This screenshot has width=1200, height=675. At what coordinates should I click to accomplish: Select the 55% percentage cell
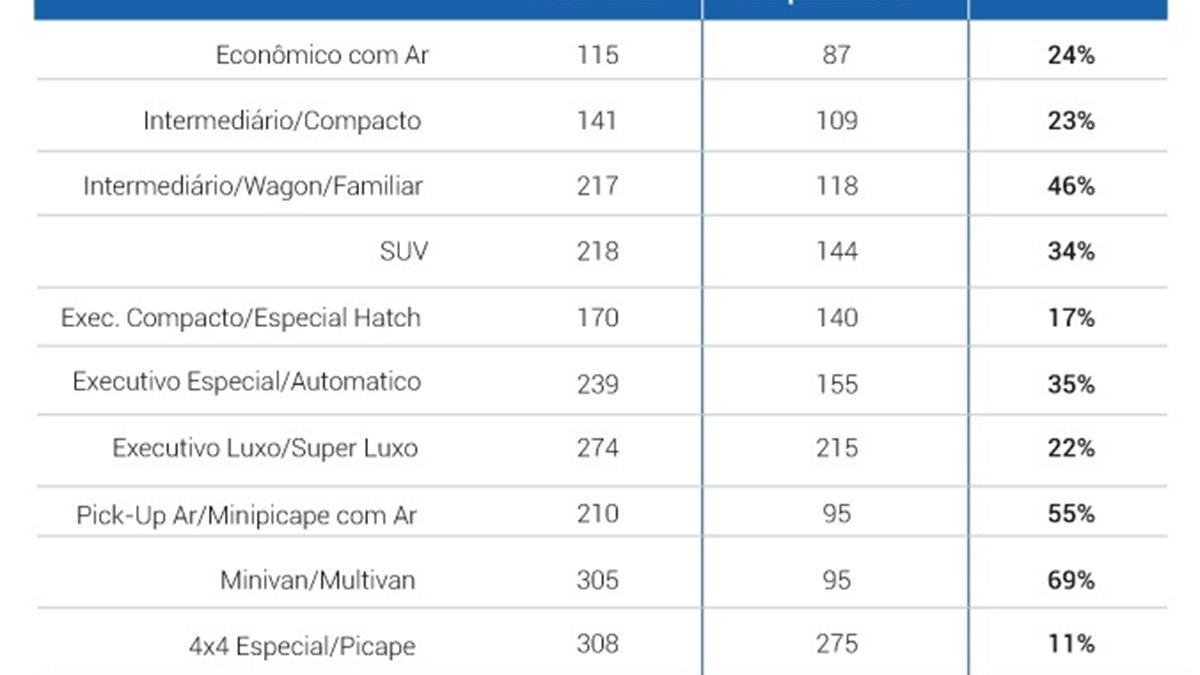pyautogui.click(x=1071, y=514)
